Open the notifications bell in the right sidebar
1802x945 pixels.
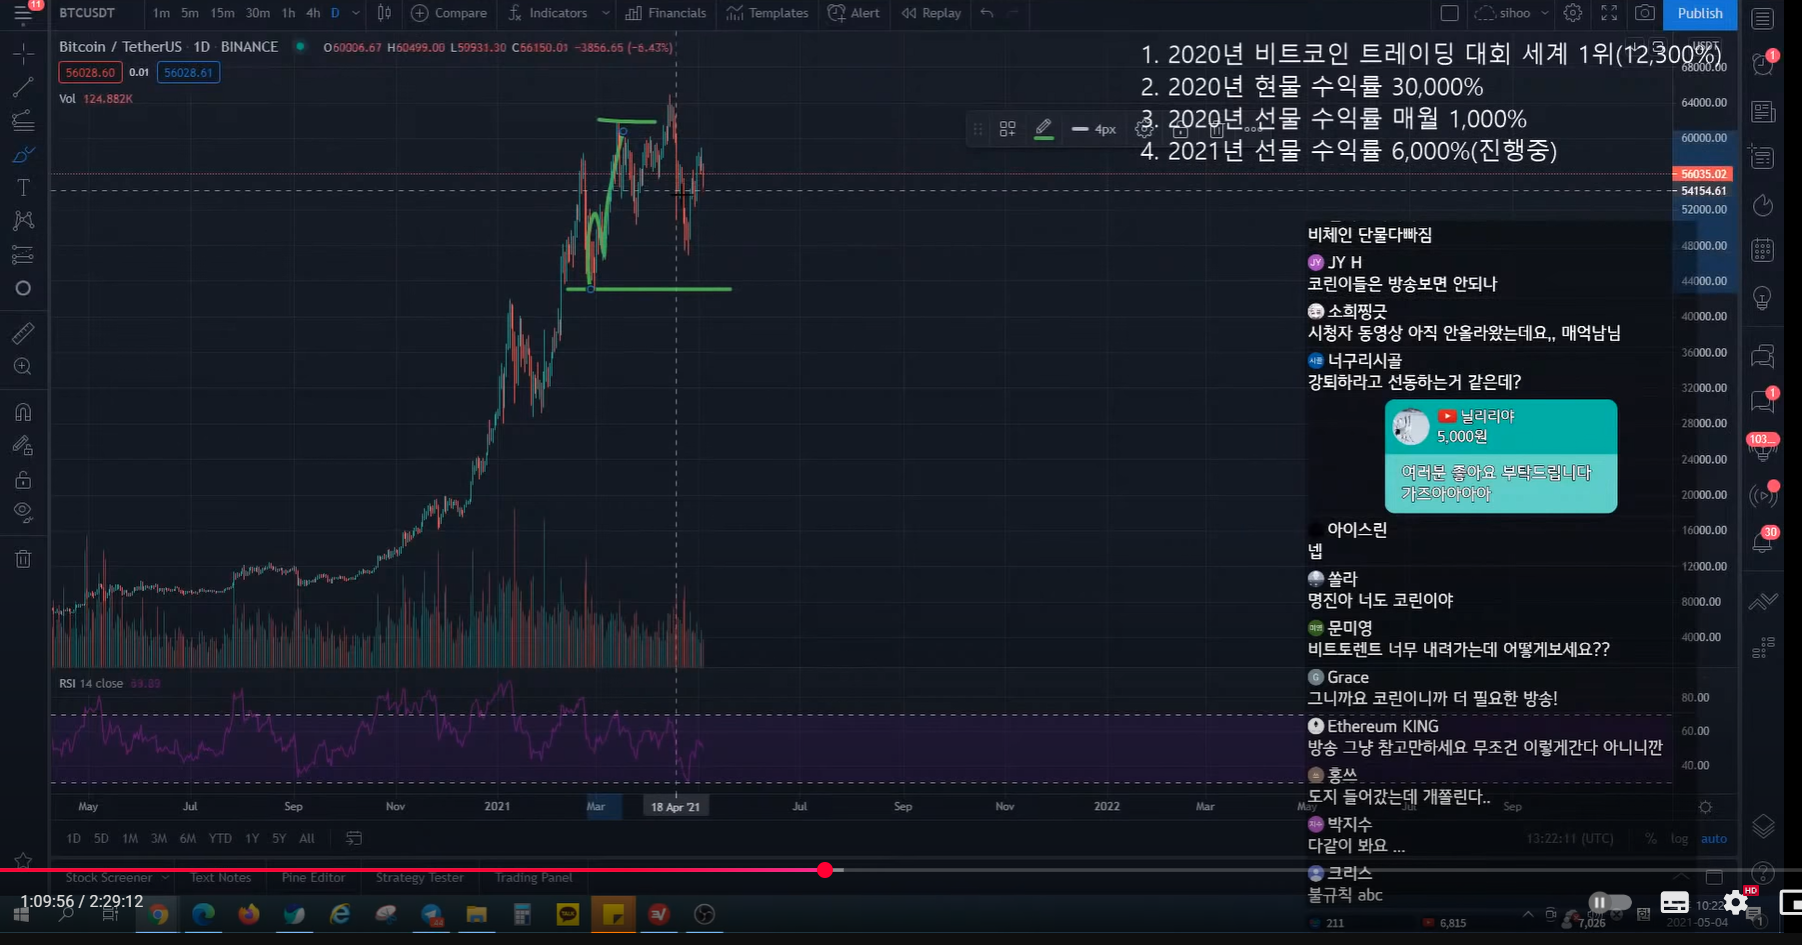click(1763, 542)
